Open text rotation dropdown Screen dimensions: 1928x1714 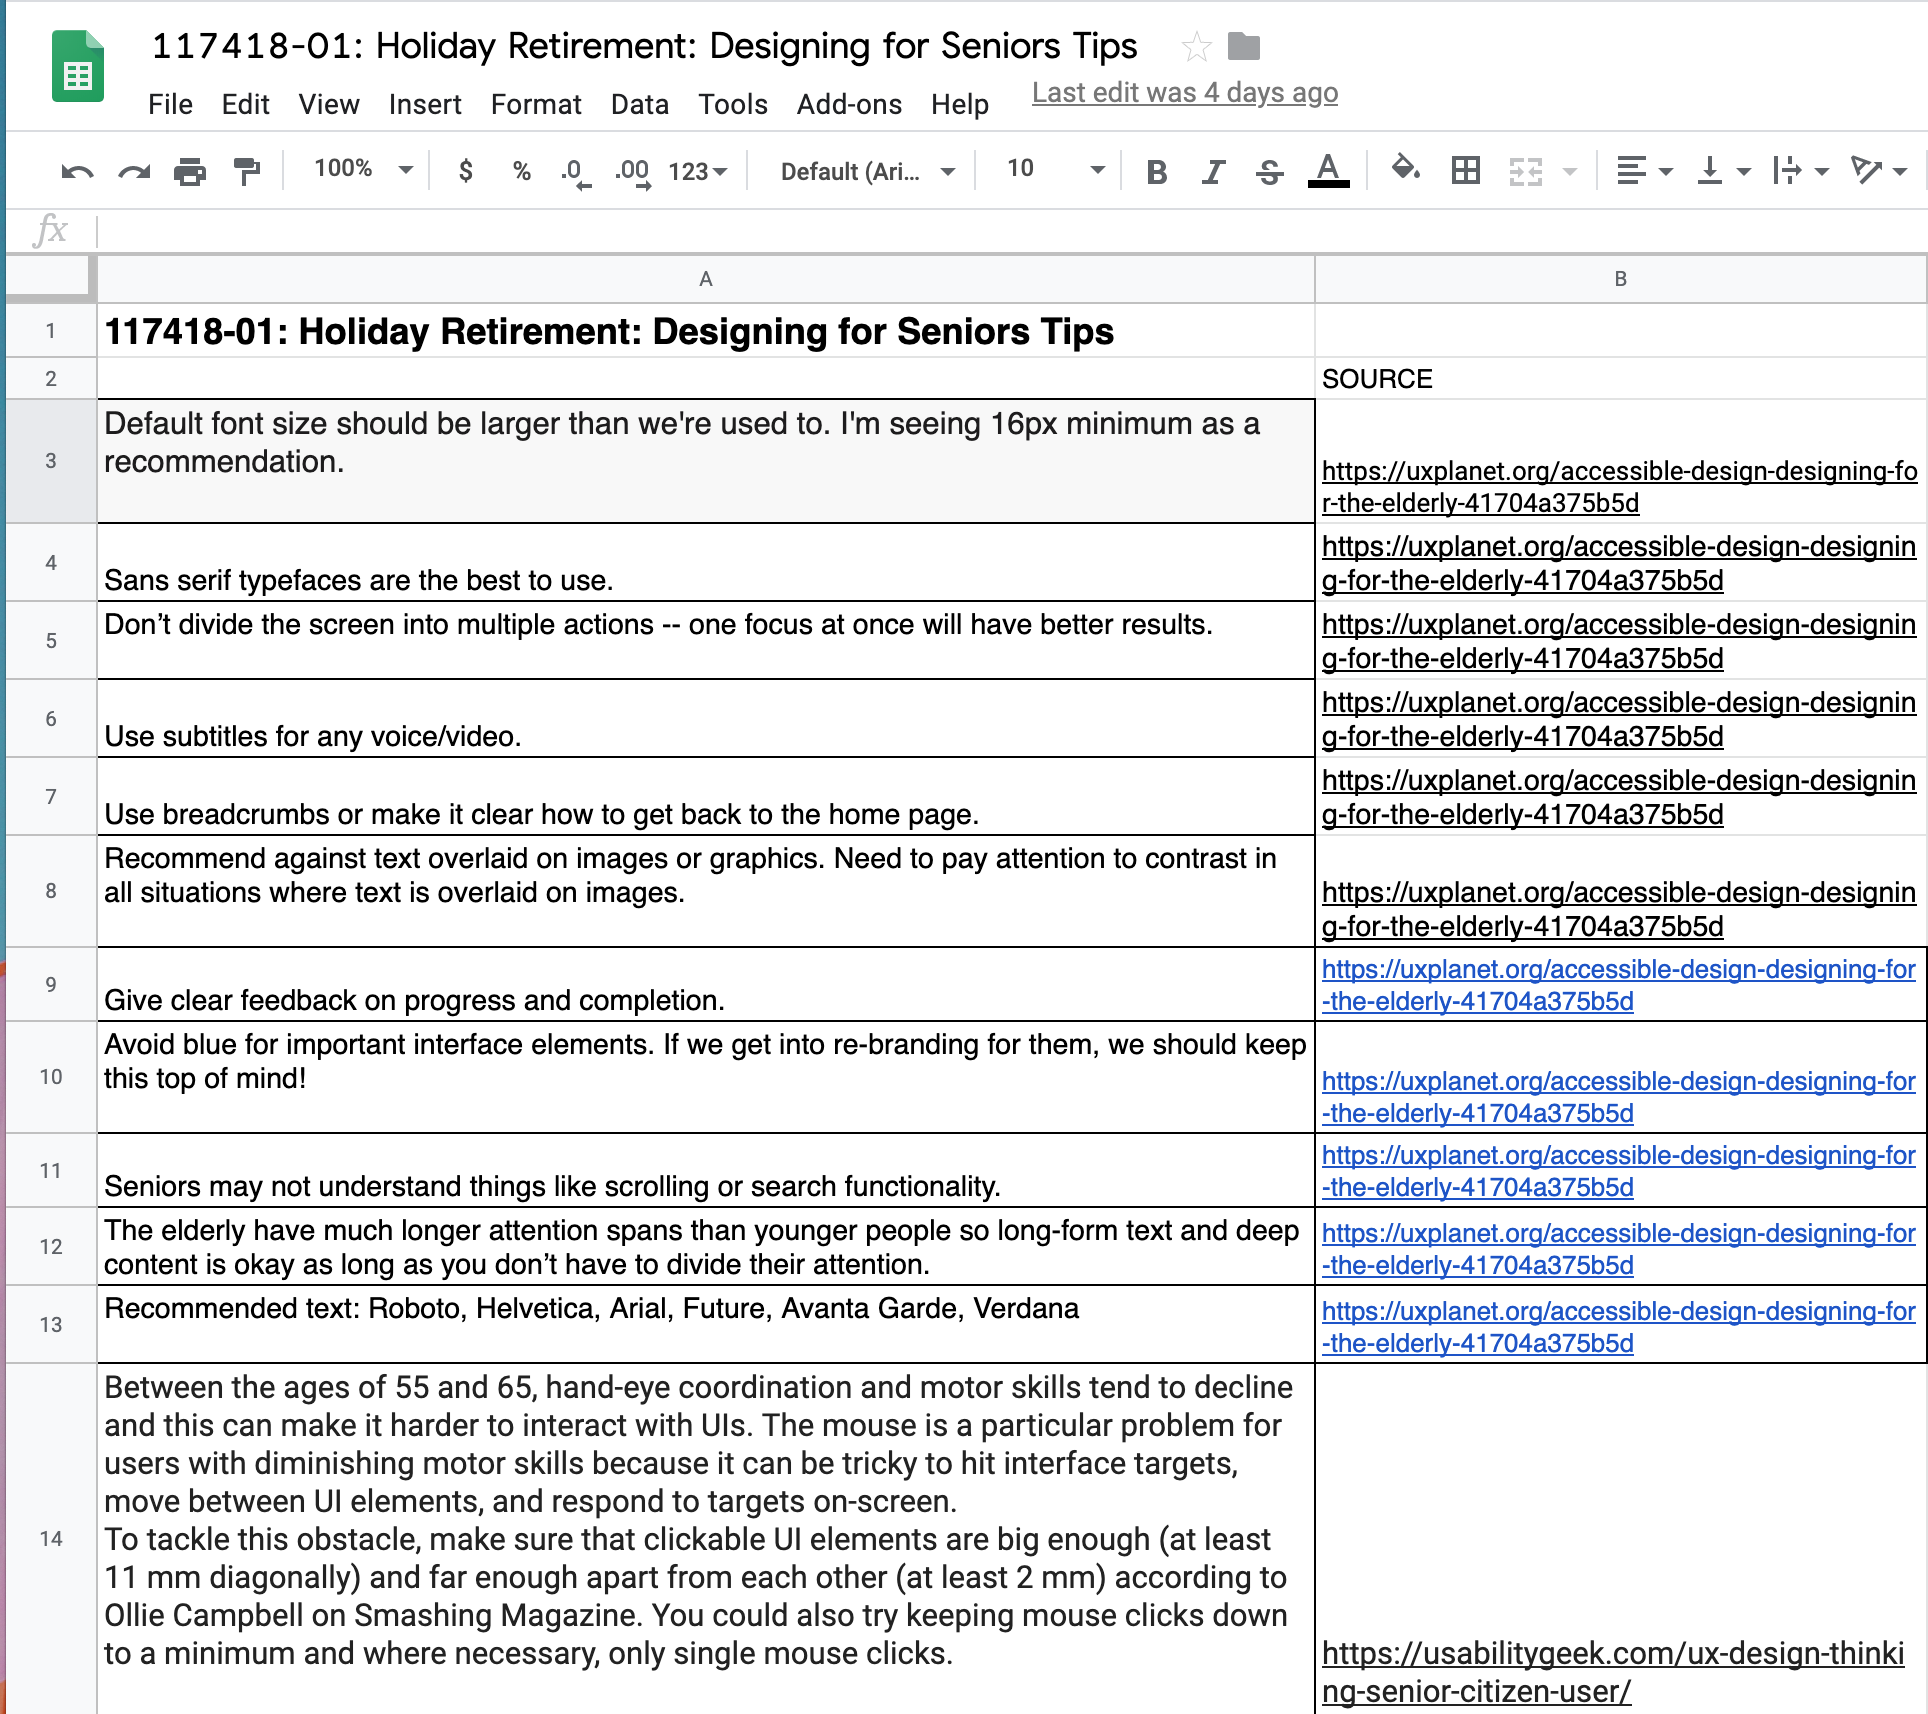[x=1878, y=171]
